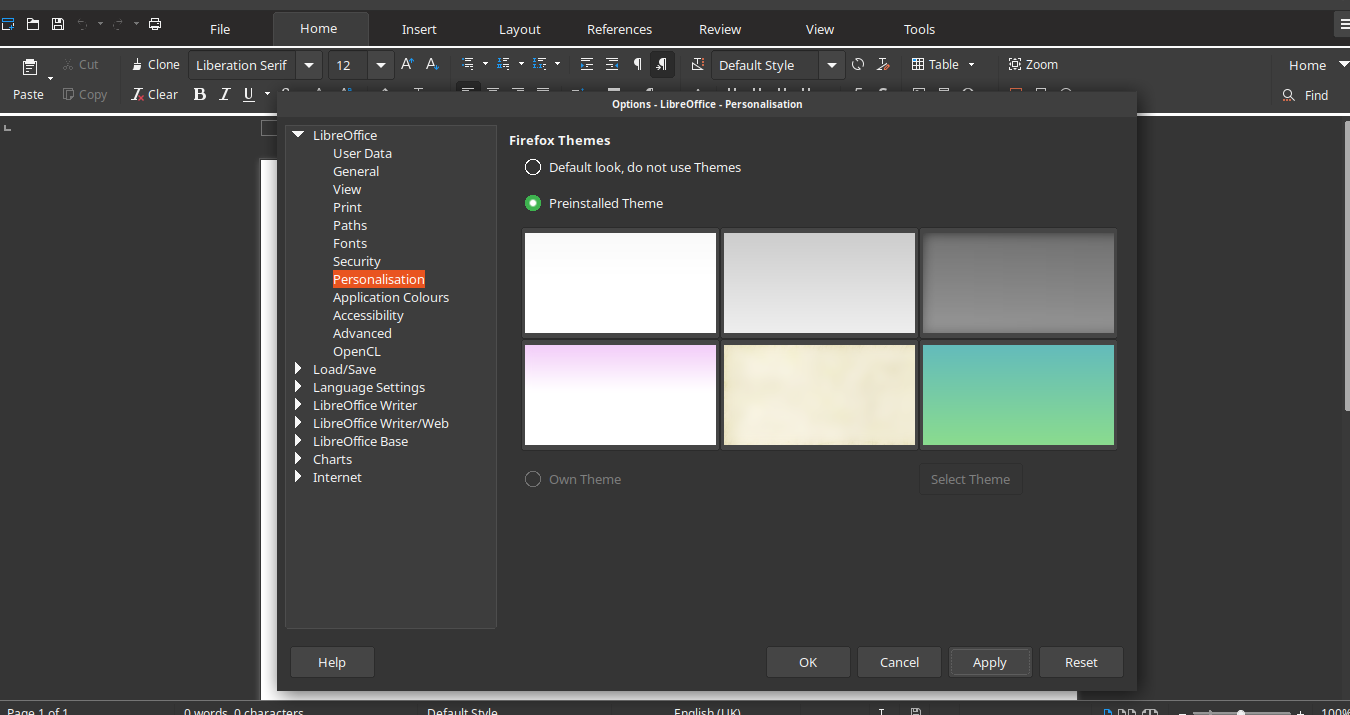Select 'Default look, do not use Themes'
Viewport: 1350px width, 715px height.
pyautogui.click(x=533, y=167)
